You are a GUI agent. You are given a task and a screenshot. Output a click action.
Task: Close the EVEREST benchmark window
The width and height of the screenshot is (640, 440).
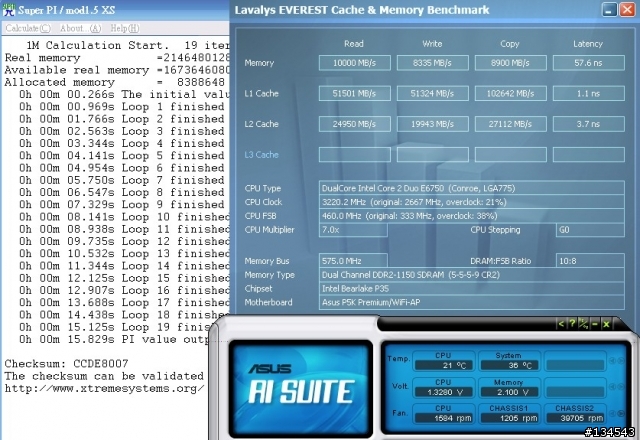click(627, 9)
